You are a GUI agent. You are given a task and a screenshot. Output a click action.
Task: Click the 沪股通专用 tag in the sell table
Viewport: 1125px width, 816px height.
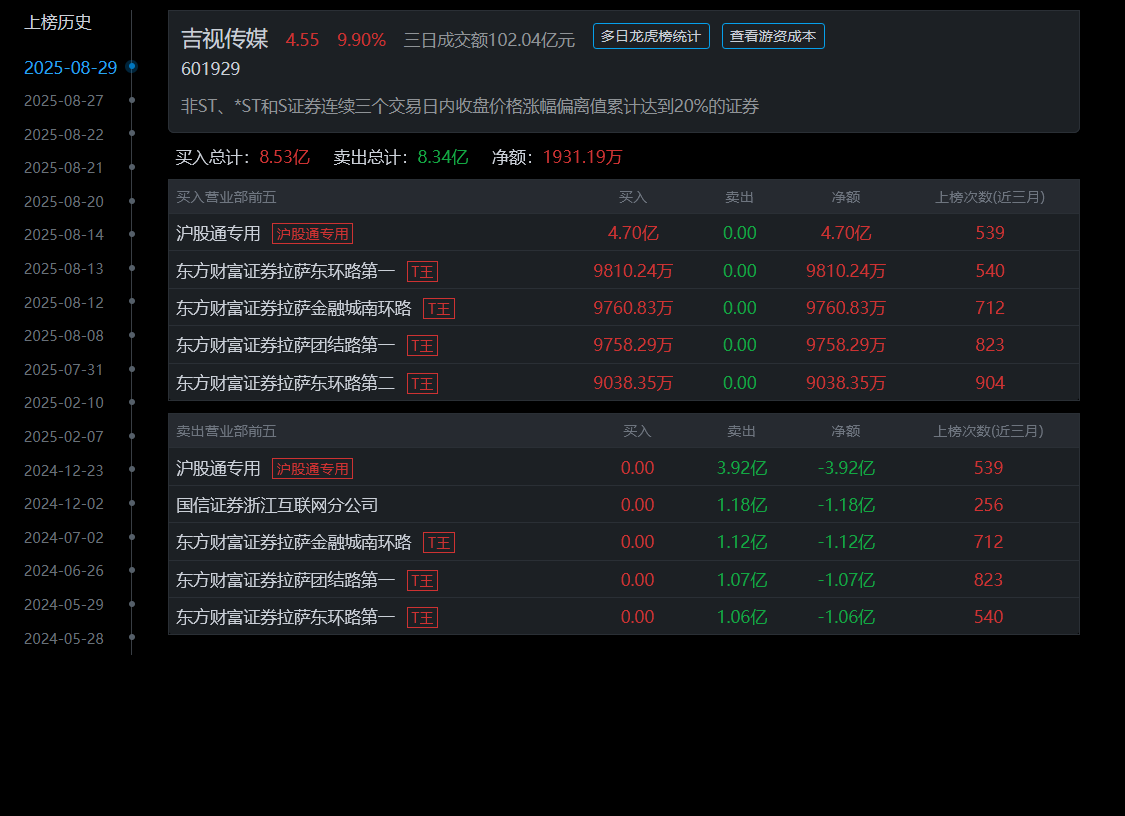[x=312, y=469]
